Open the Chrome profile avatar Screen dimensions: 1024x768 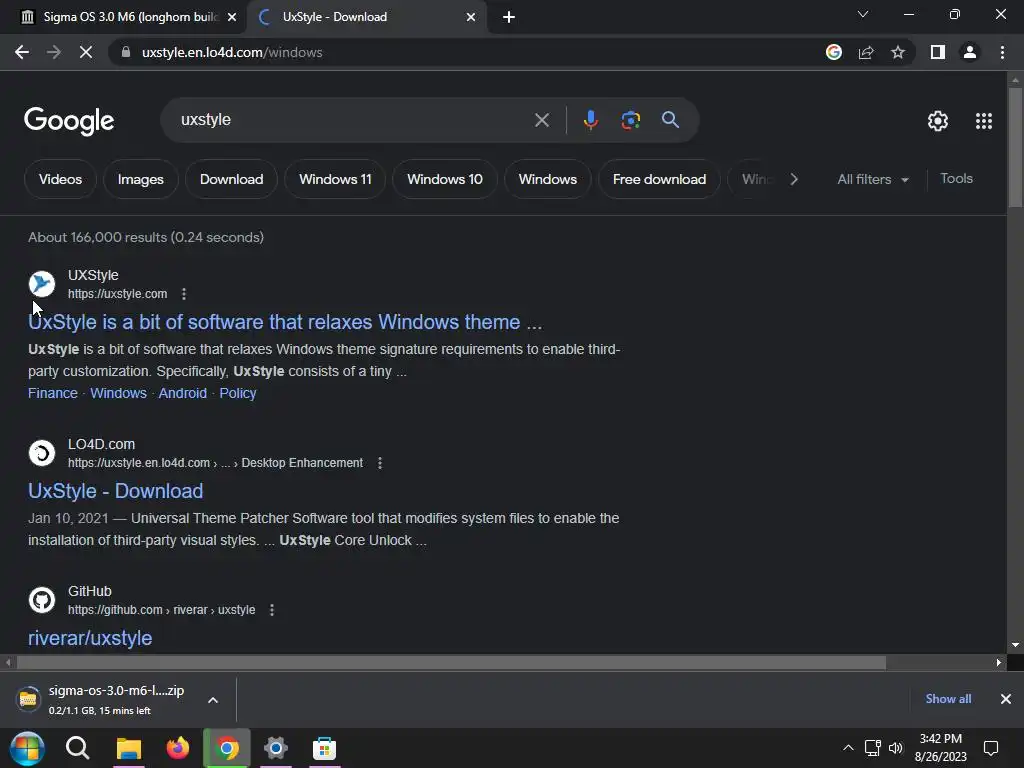(x=970, y=52)
